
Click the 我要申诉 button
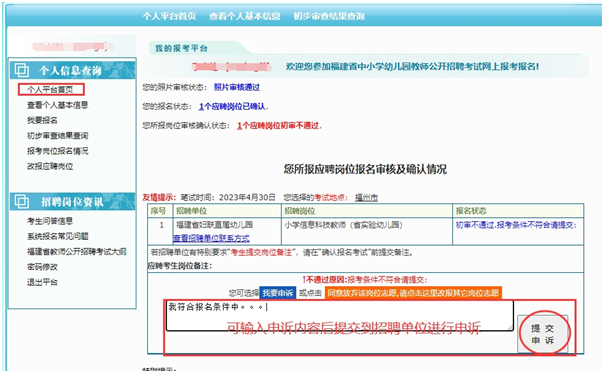277,293
